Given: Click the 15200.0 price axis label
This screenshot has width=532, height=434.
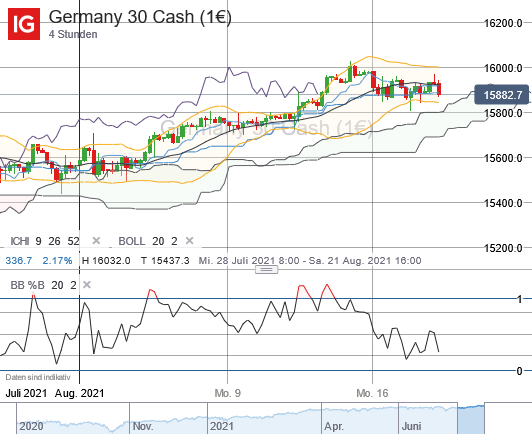Looking at the screenshot, I should tap(503, 248).
